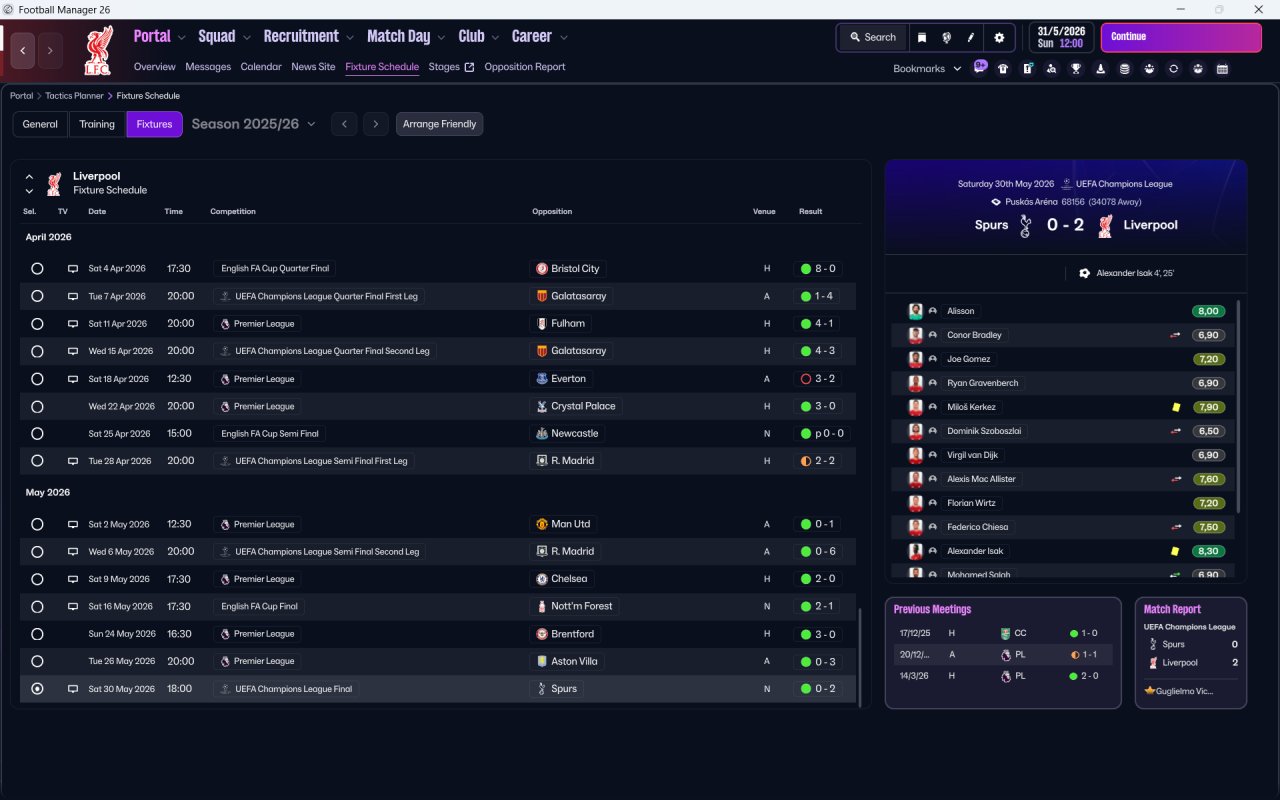Open the Search button
Image resolution: width=1280 pixels, height=800 pixels.
coord(873,38)
